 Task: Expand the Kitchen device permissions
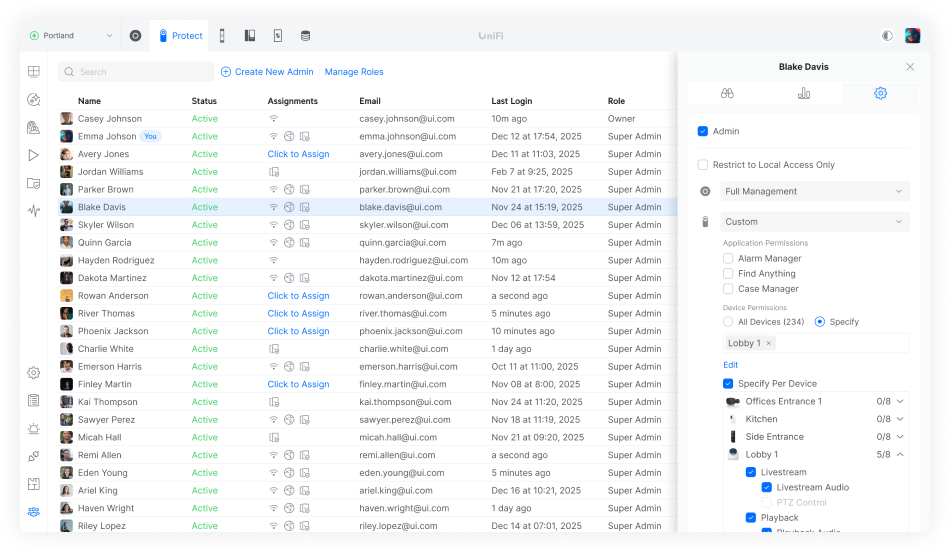coord(900,419)
